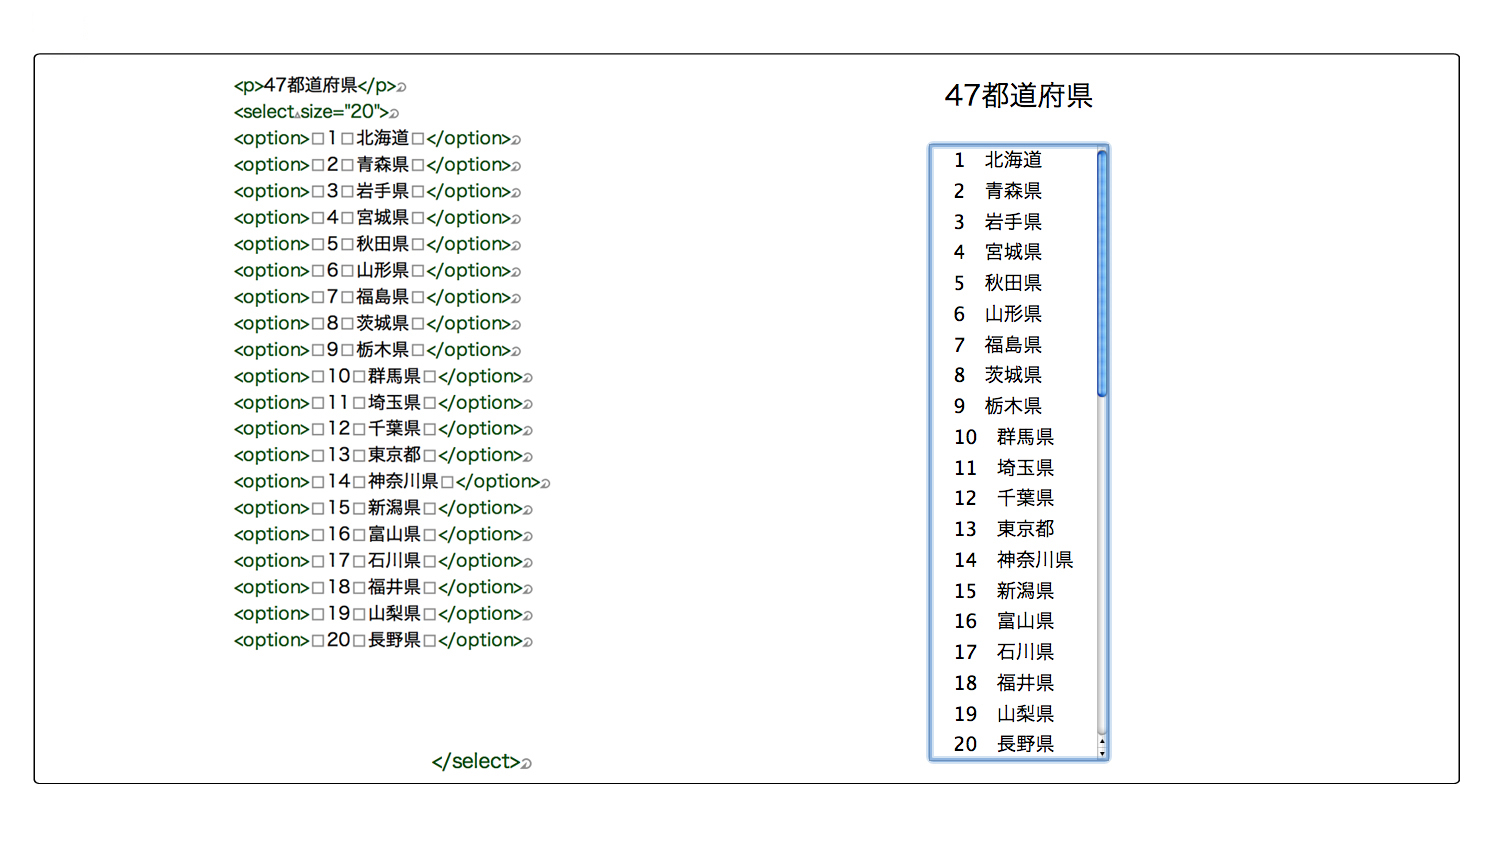Select option 13 東京都 in the listbox

[x=1013, y=529]
